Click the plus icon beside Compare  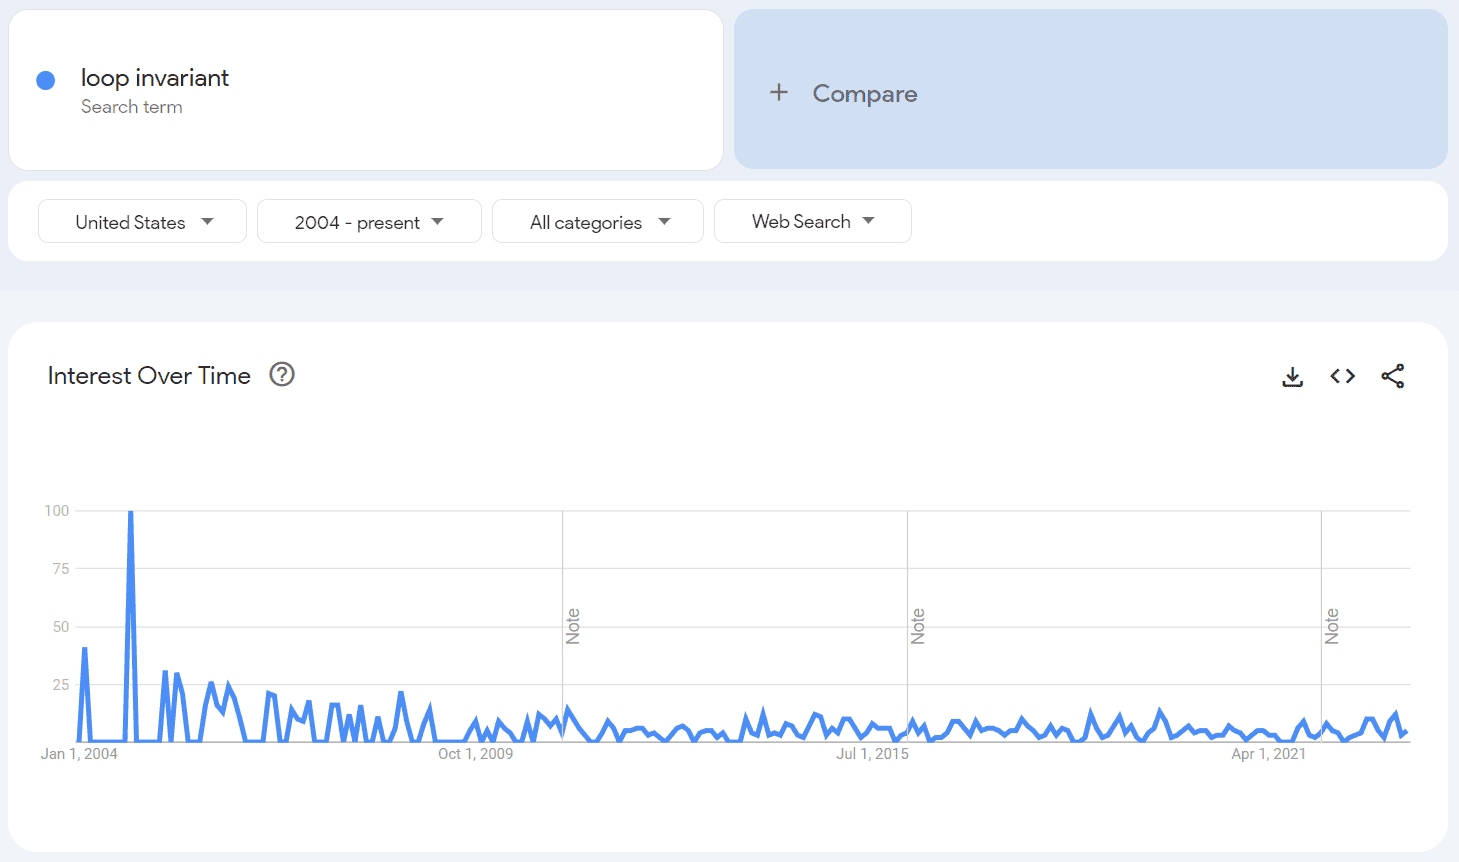pyautogui.click(x=779, y=93)
